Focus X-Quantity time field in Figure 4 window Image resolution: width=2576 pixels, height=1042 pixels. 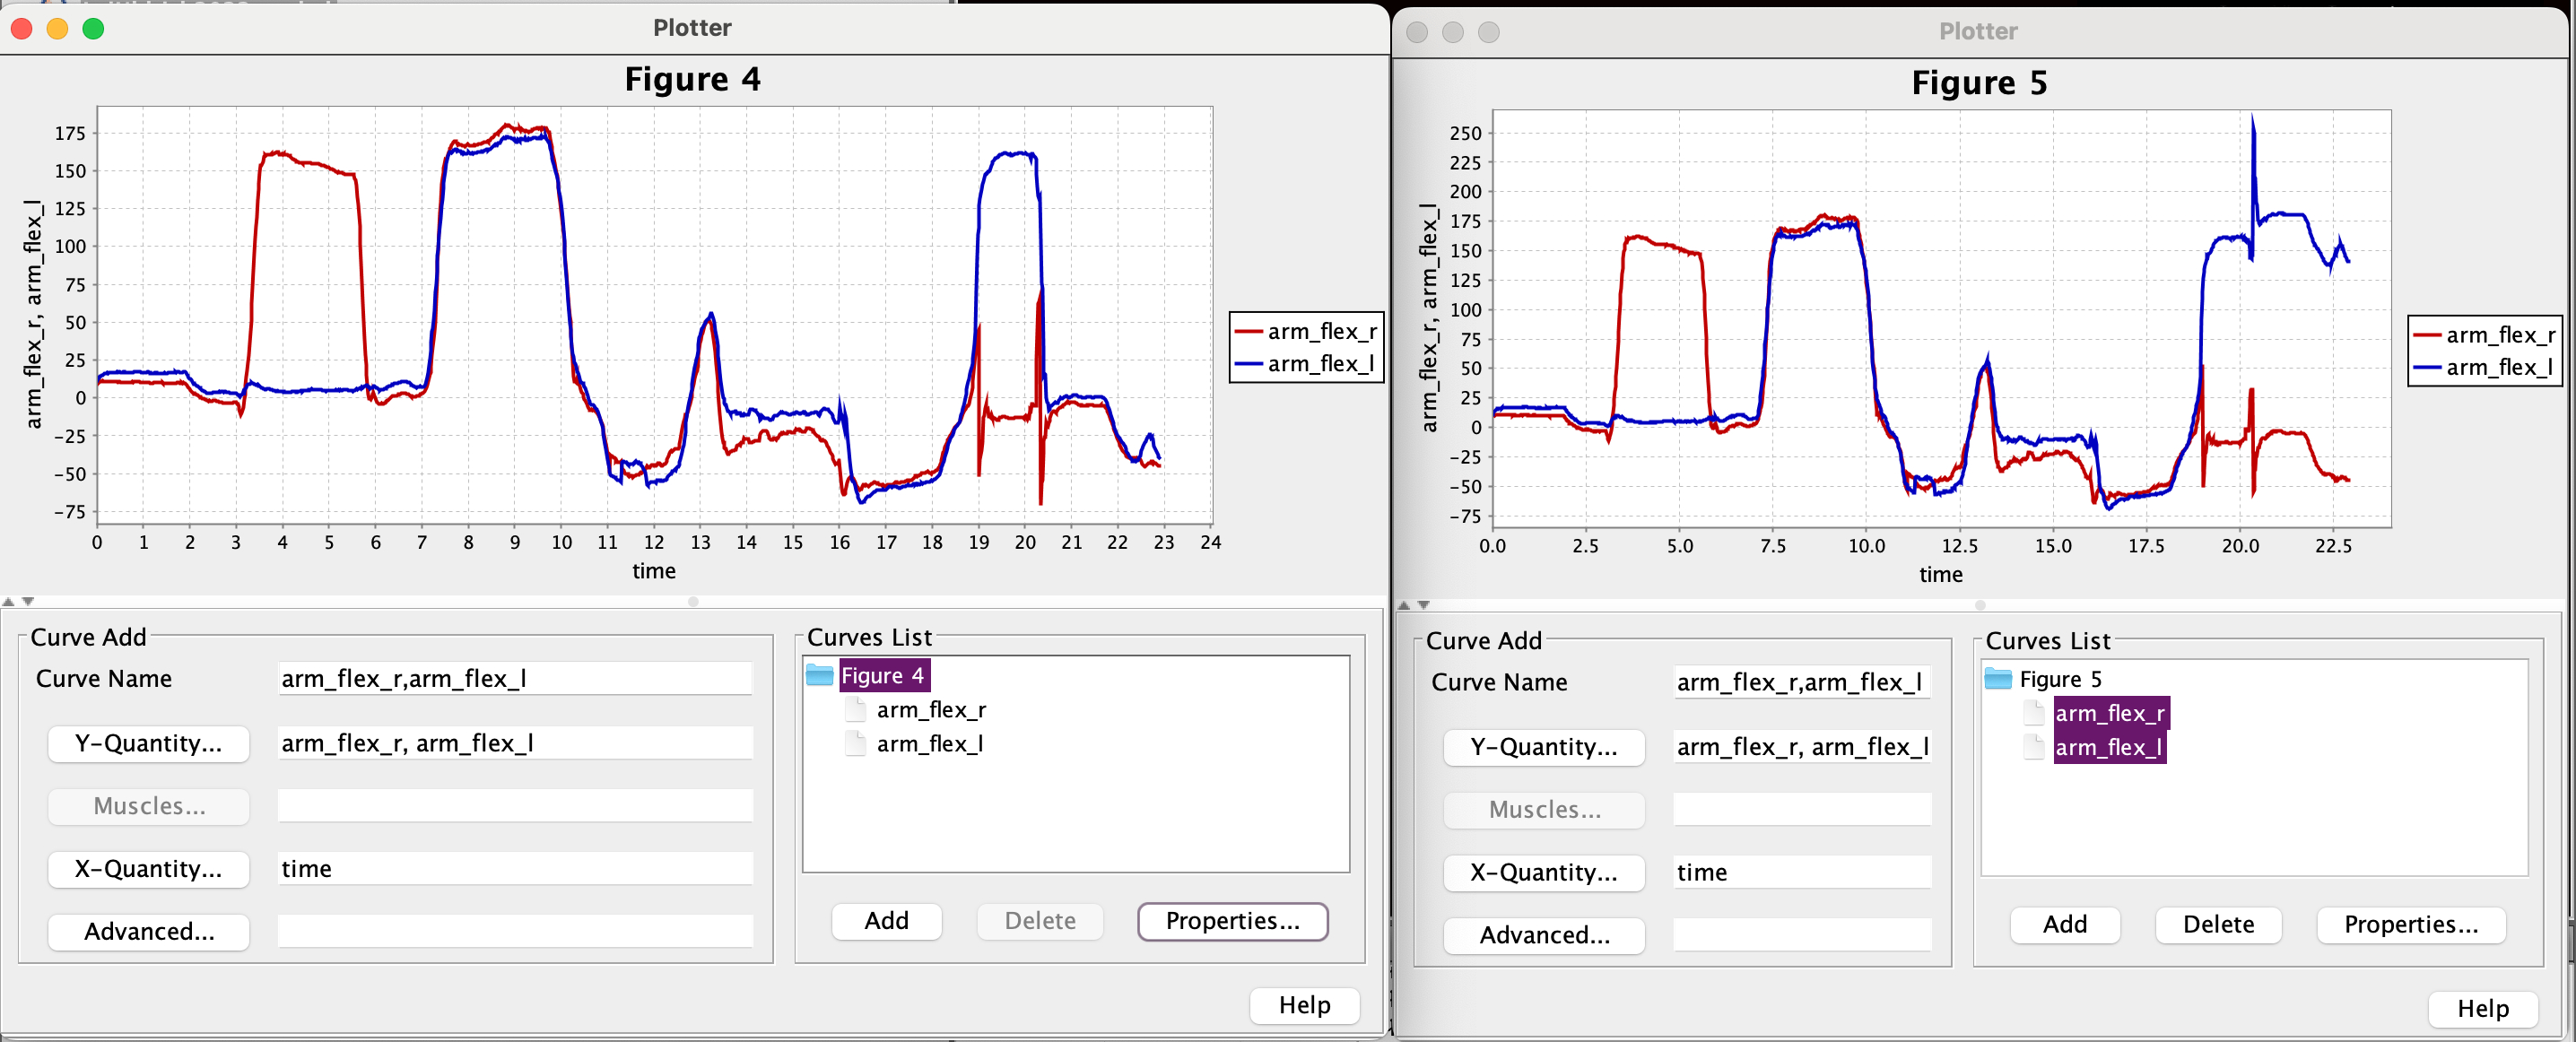point(515,869)
